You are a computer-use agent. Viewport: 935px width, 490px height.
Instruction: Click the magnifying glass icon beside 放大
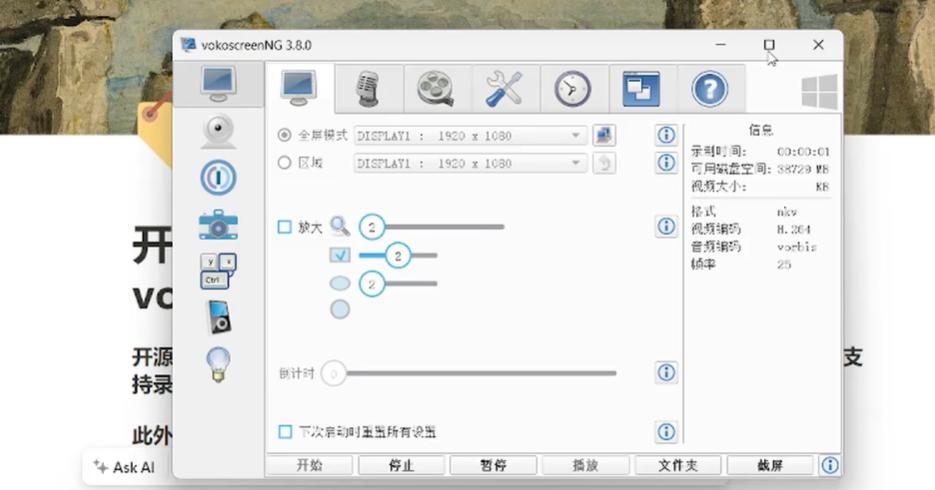[x=340, y=226]
